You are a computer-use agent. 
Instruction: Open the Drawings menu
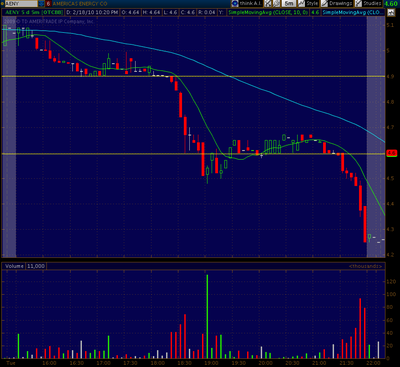(337, 4)
